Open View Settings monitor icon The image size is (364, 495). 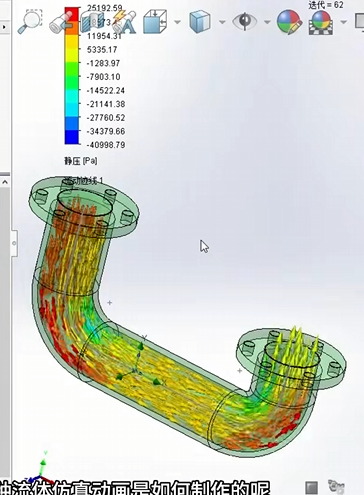coord(358,22)
